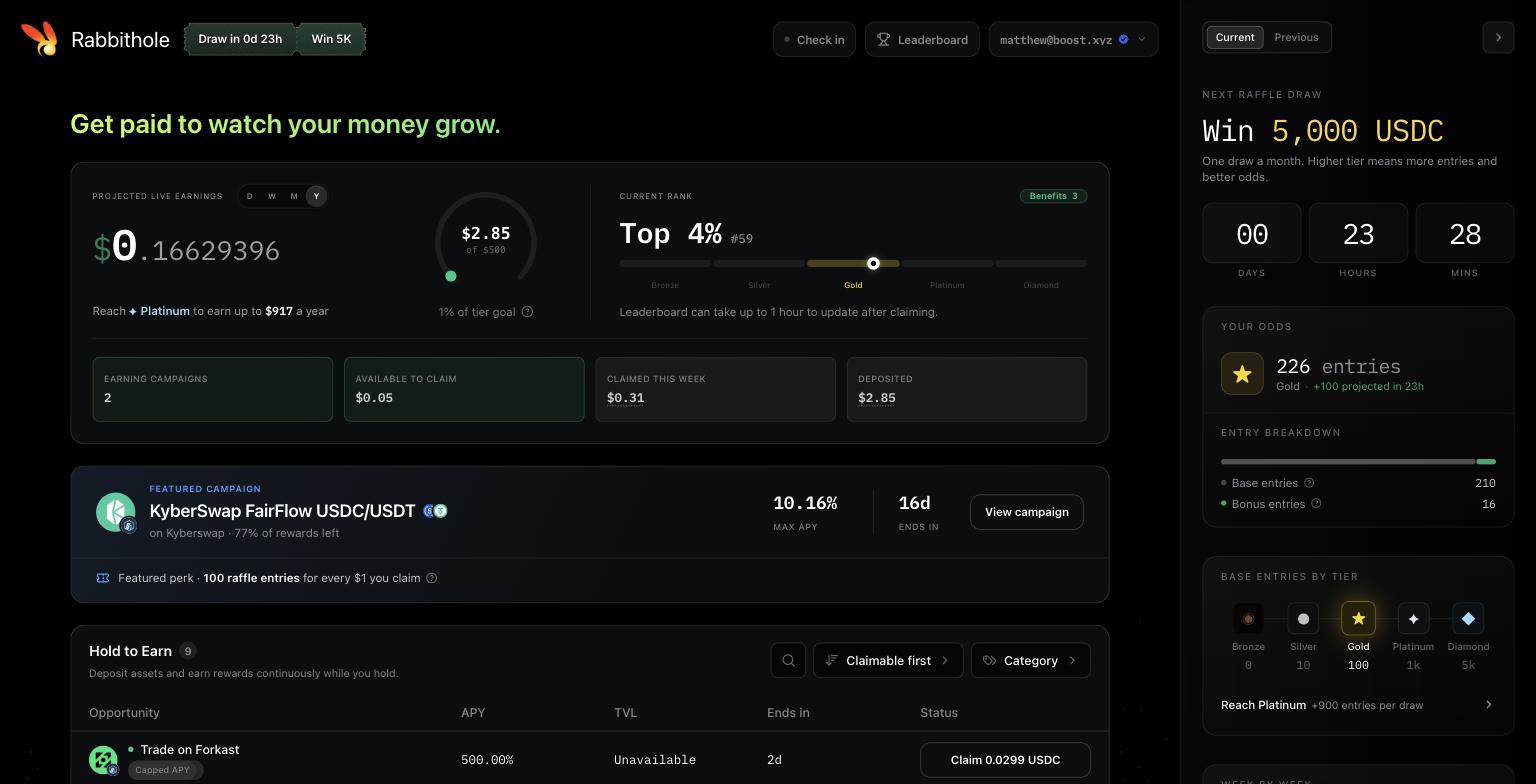
Task: Click the KyberSwap campaign logo
Action: tap(116, 512)
